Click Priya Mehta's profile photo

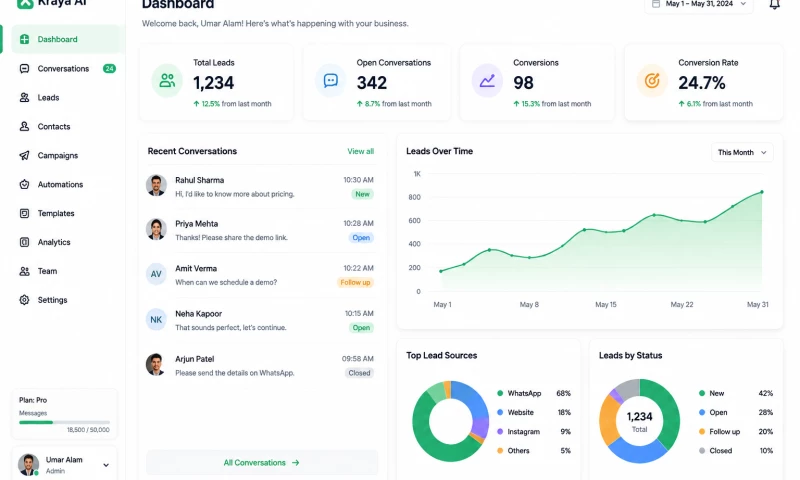(x=156, y=230)
